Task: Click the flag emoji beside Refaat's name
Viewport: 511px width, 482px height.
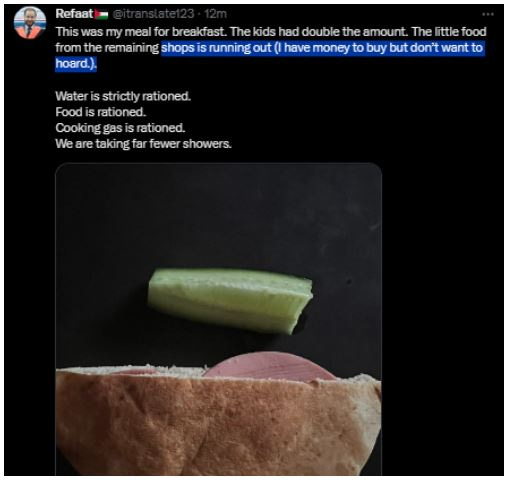Action: coord(101,14)
